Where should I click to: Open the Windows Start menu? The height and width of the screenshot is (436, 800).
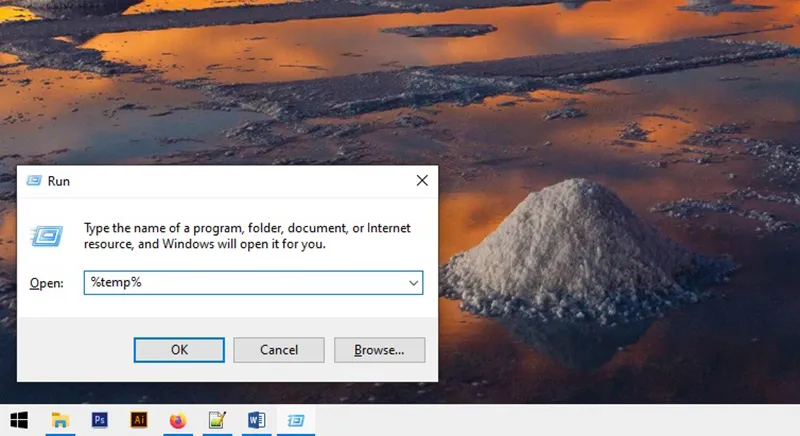point(19,420)
